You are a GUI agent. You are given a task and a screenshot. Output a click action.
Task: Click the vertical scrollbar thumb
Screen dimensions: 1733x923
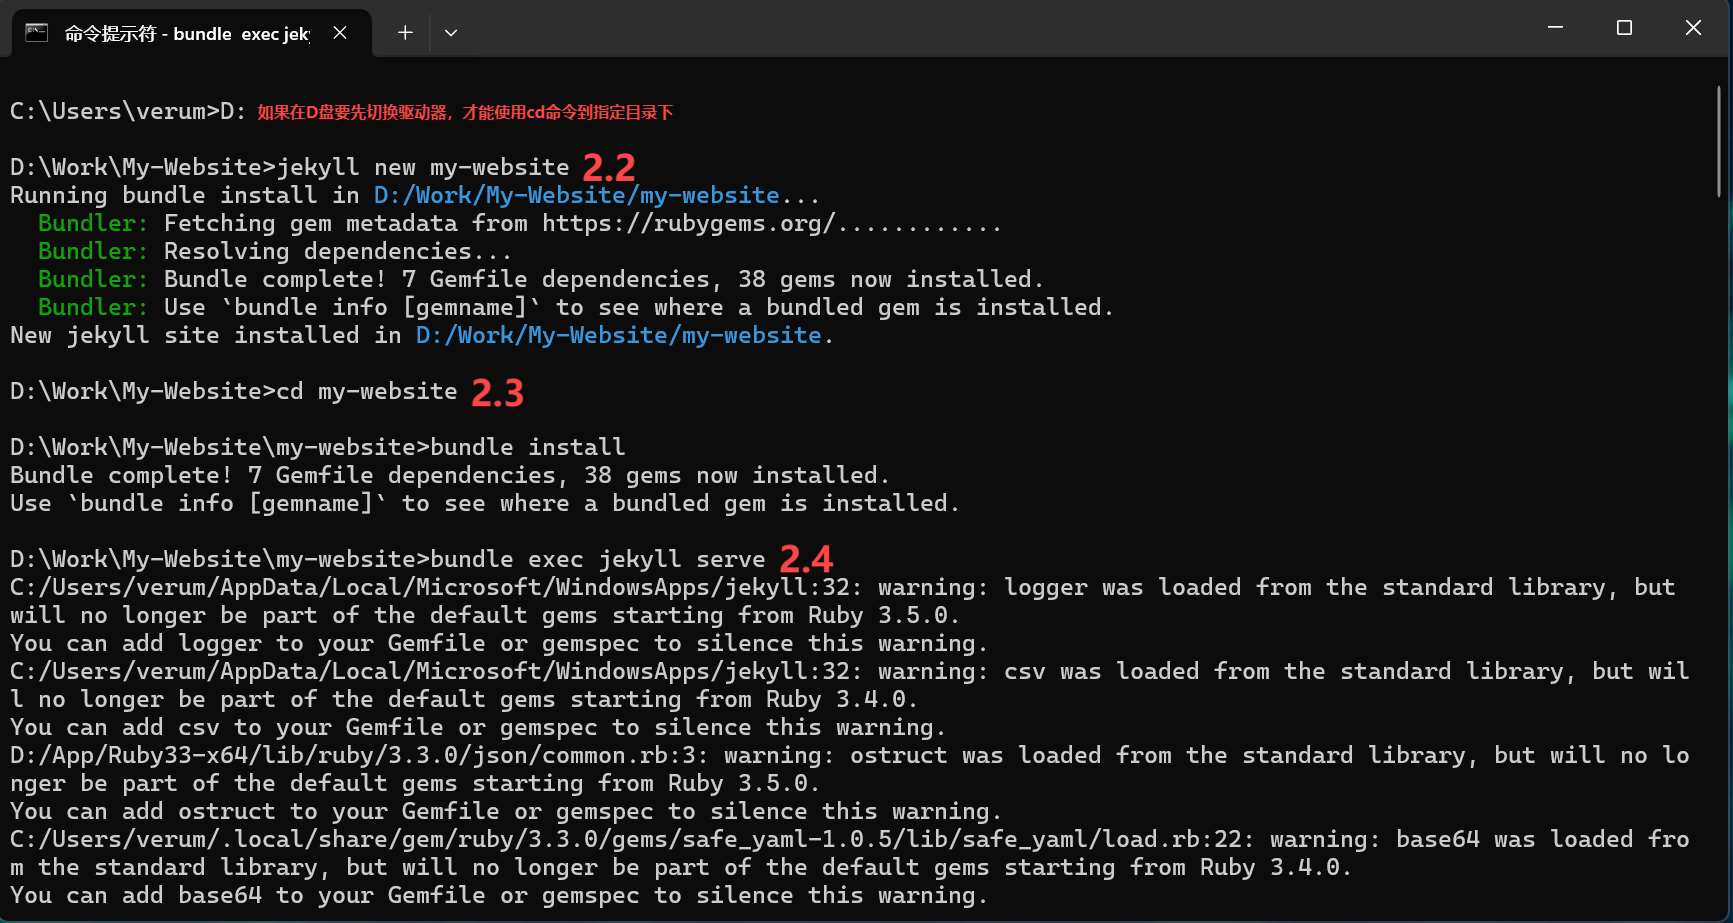coord(1719,140)
